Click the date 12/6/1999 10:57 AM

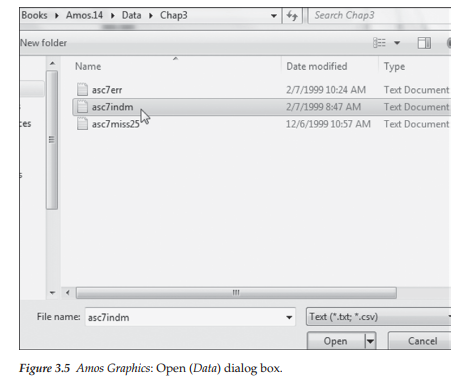coord(328,124)
